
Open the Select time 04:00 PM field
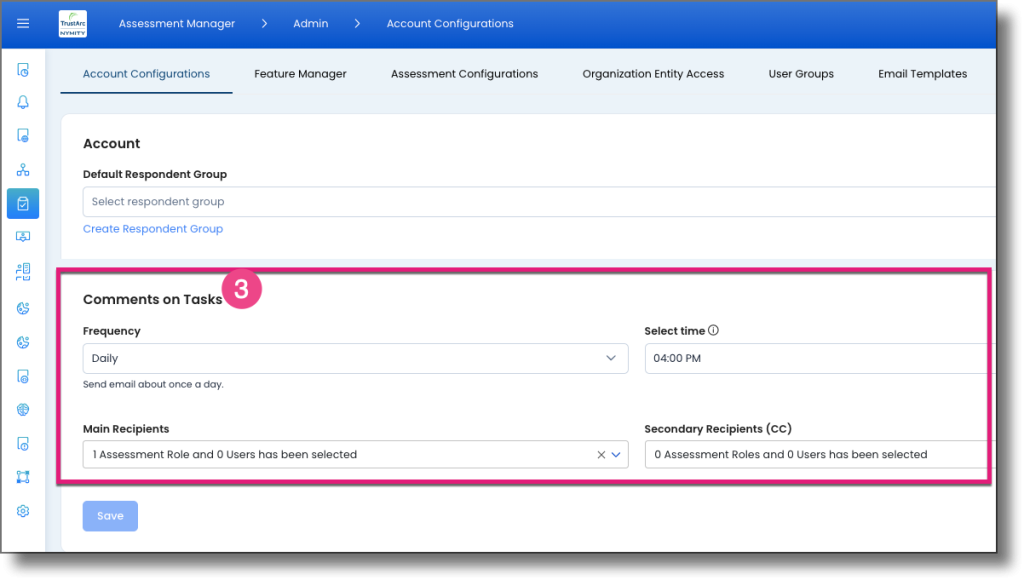820,359
